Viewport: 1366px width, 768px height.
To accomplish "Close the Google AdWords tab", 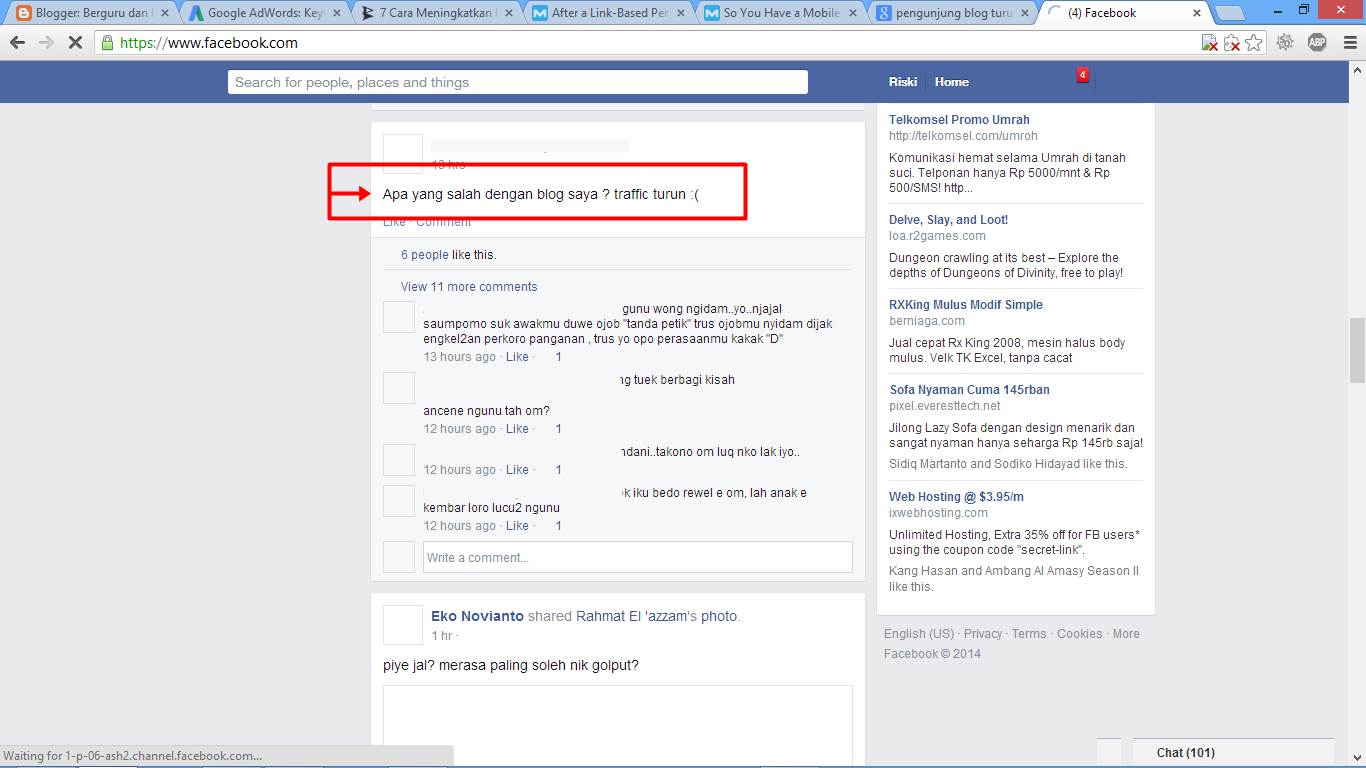I will (338, 13).
